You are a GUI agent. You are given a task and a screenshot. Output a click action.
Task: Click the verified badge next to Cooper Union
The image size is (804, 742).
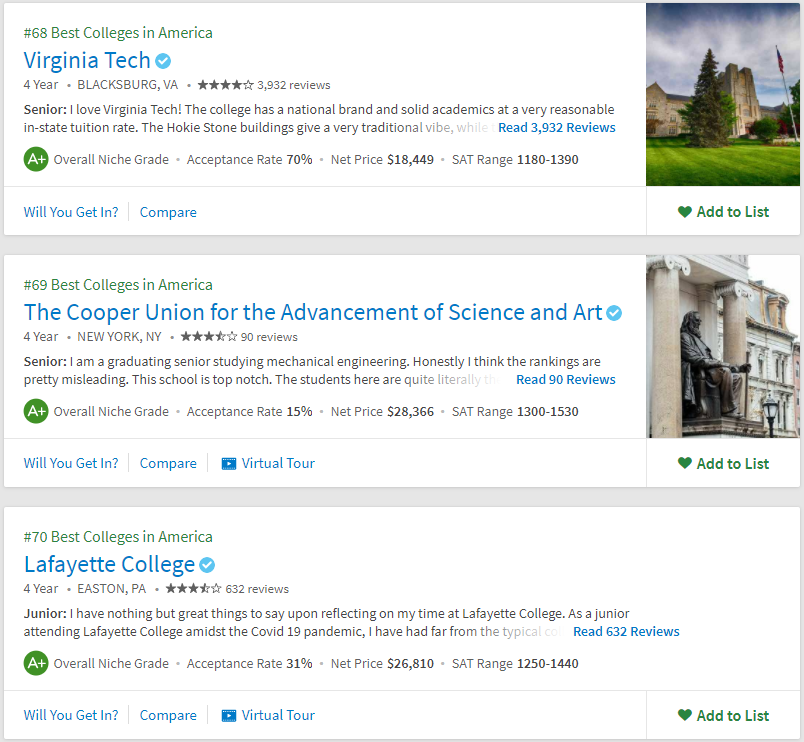point(614,313)
